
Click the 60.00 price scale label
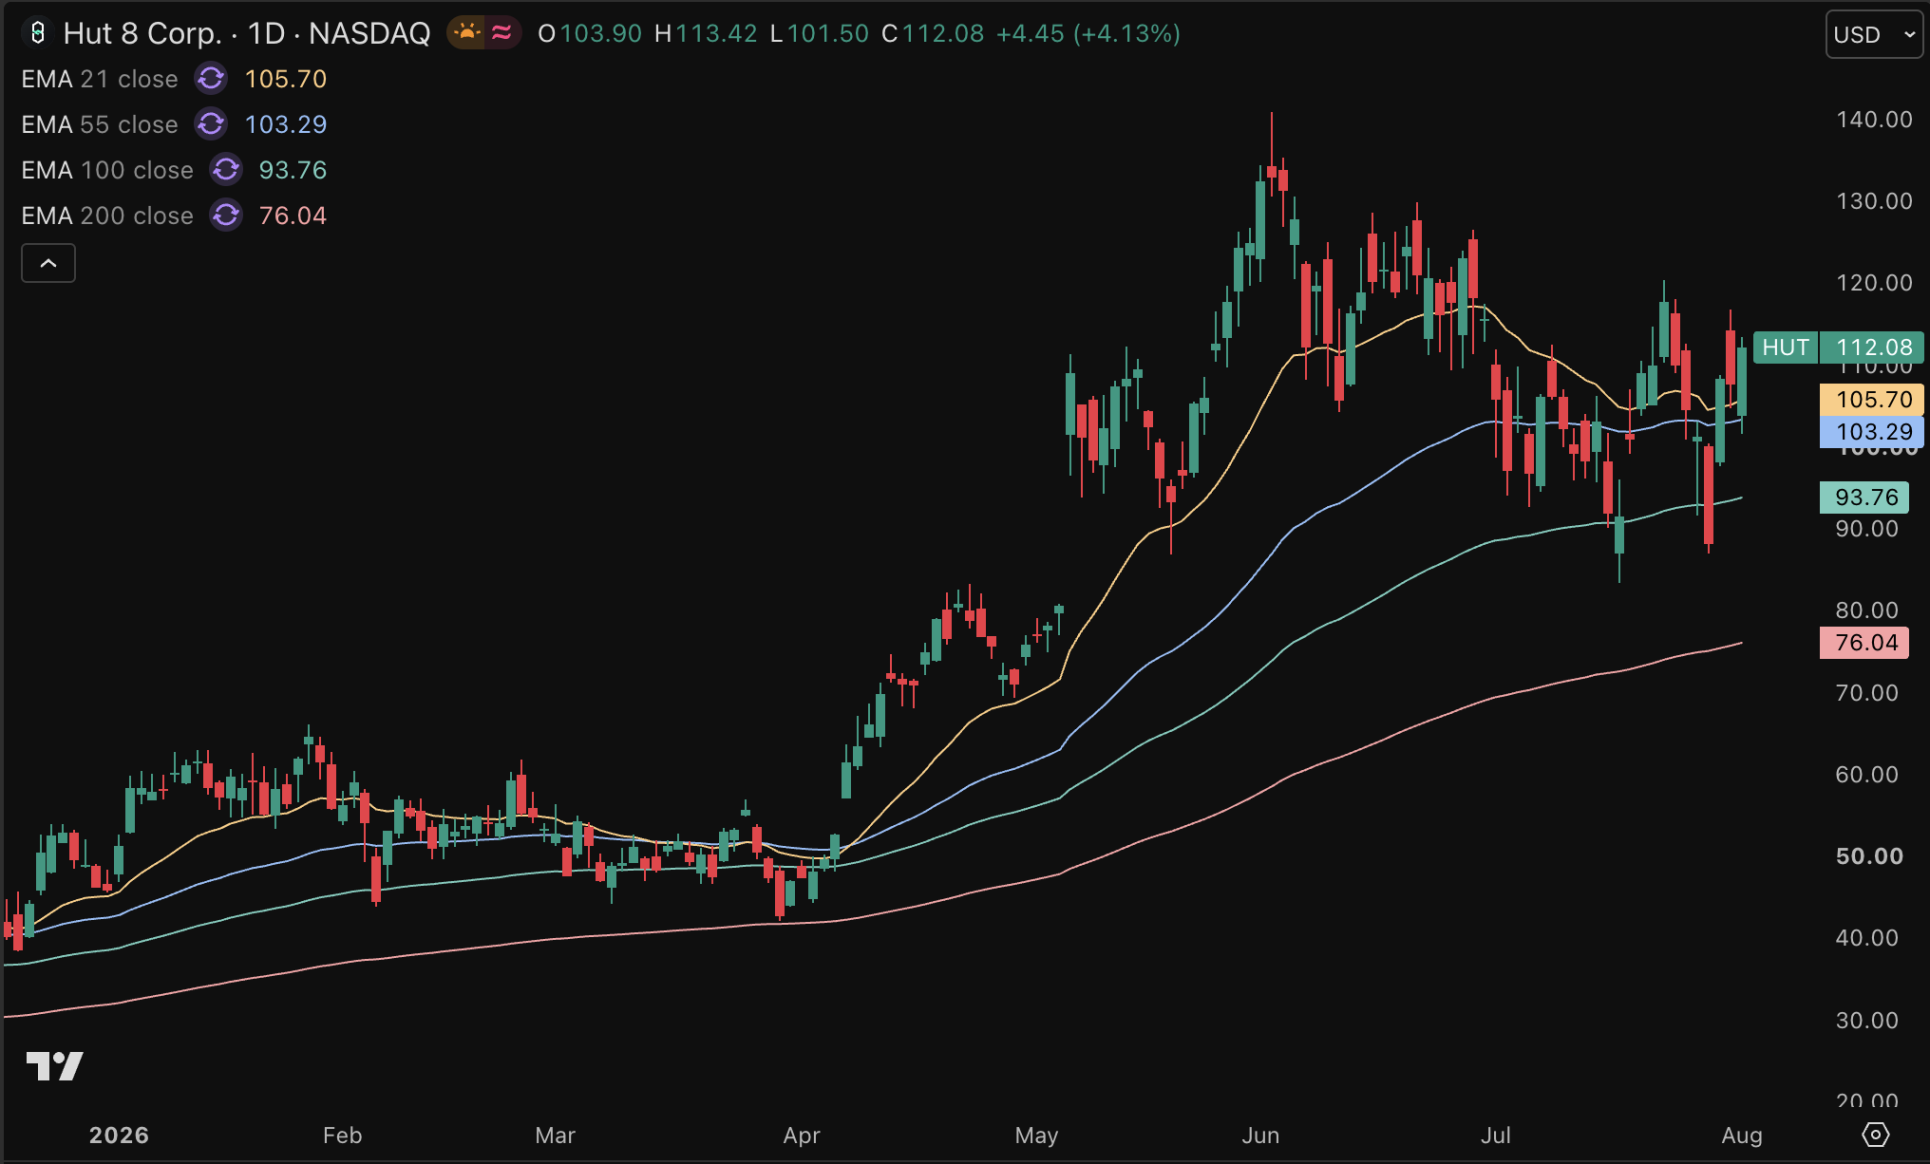click(x=1866, y=774)
